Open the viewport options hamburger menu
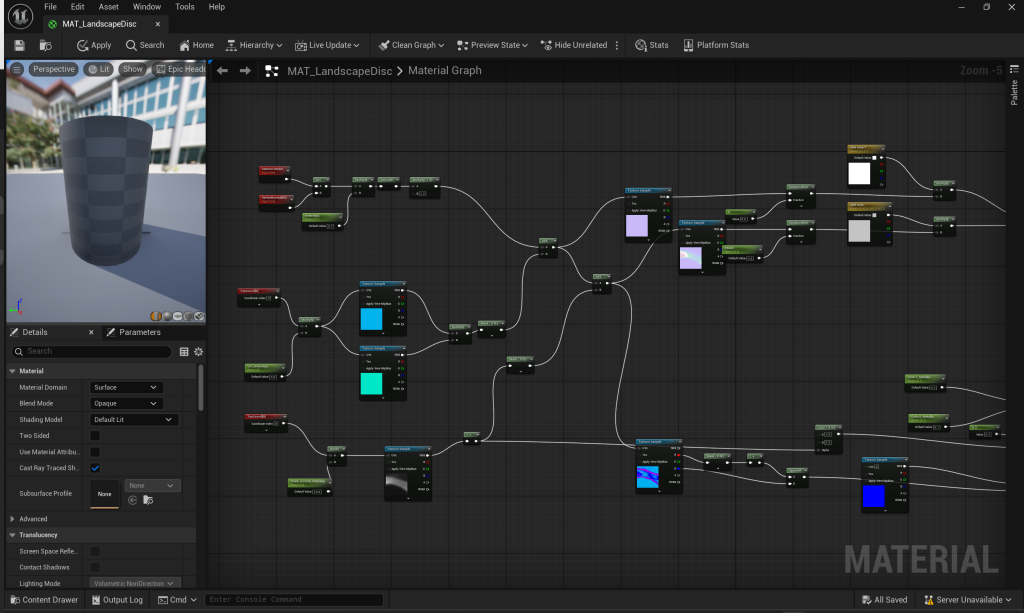The width and height of the screenshot is (1024, 613). [17, 69]
